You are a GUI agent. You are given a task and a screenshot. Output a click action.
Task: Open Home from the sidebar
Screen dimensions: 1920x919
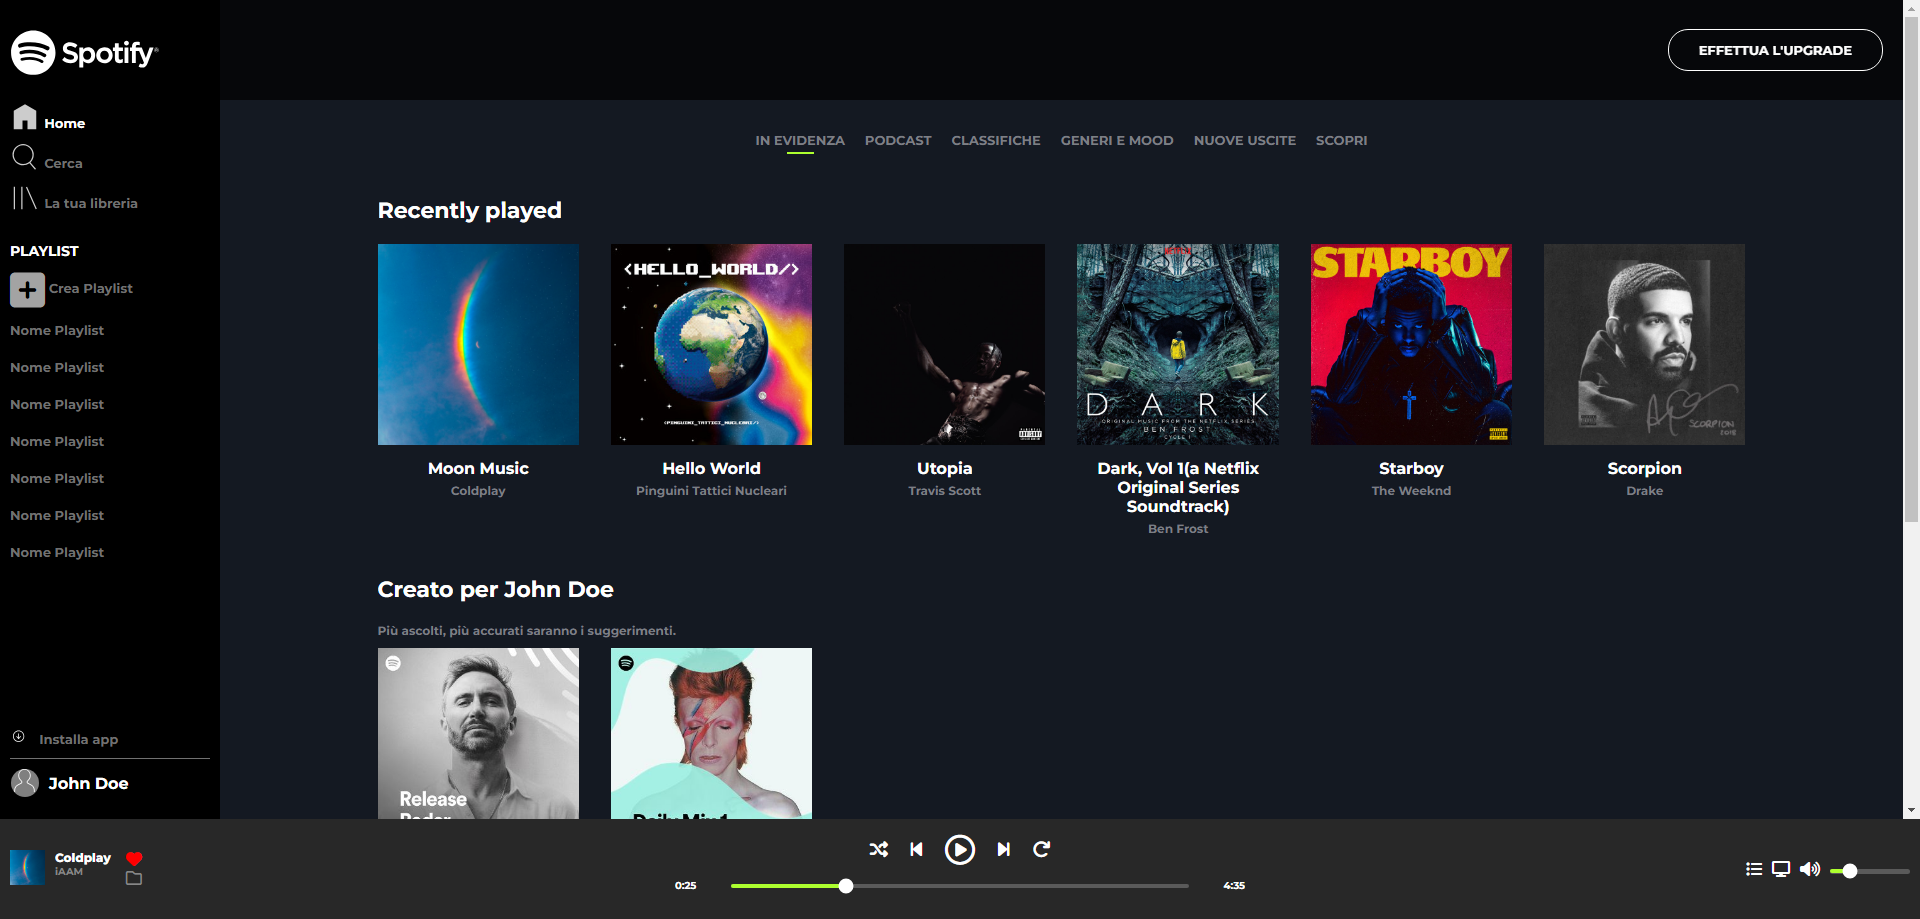pos(49,119)
